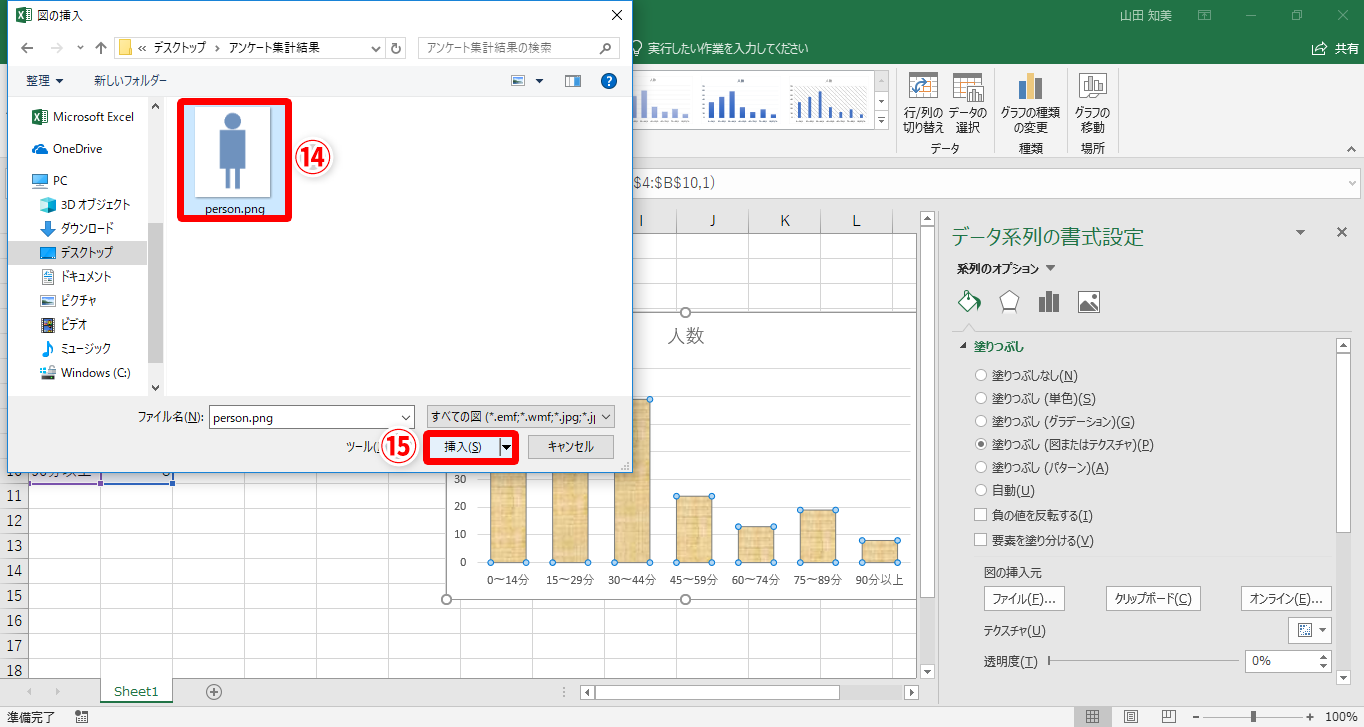Open the picture icon tab in format pane
Viewport: 1364px width, 727px height.
click(x=1089, y=302)
